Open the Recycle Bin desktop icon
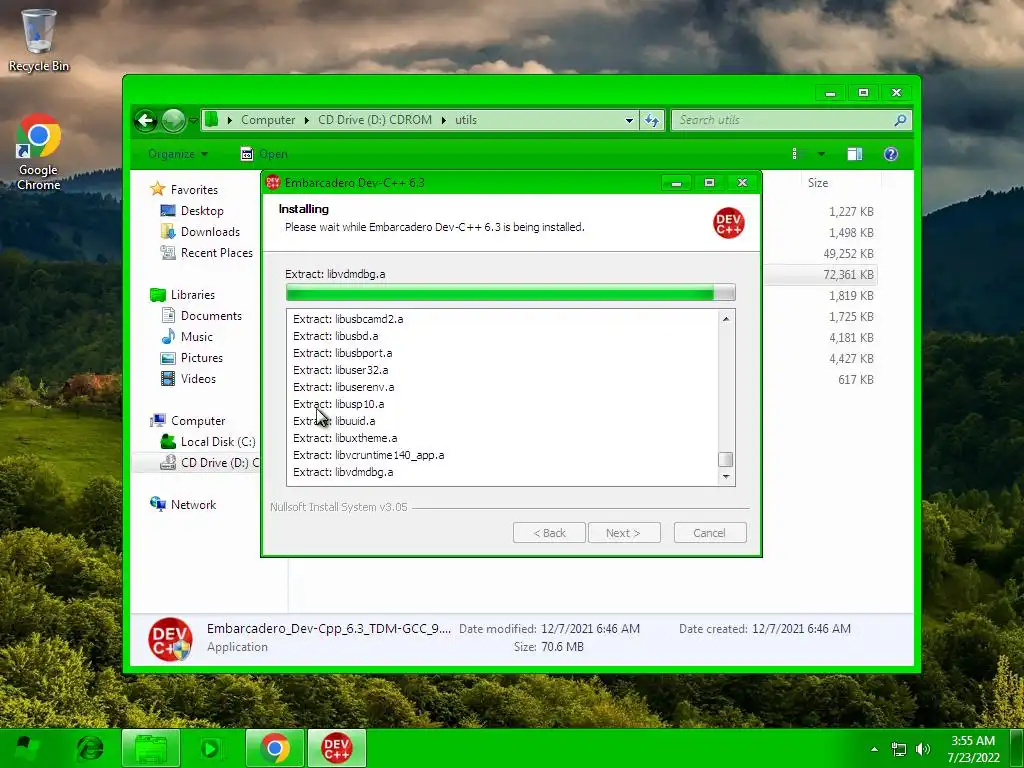 point(39,39)
